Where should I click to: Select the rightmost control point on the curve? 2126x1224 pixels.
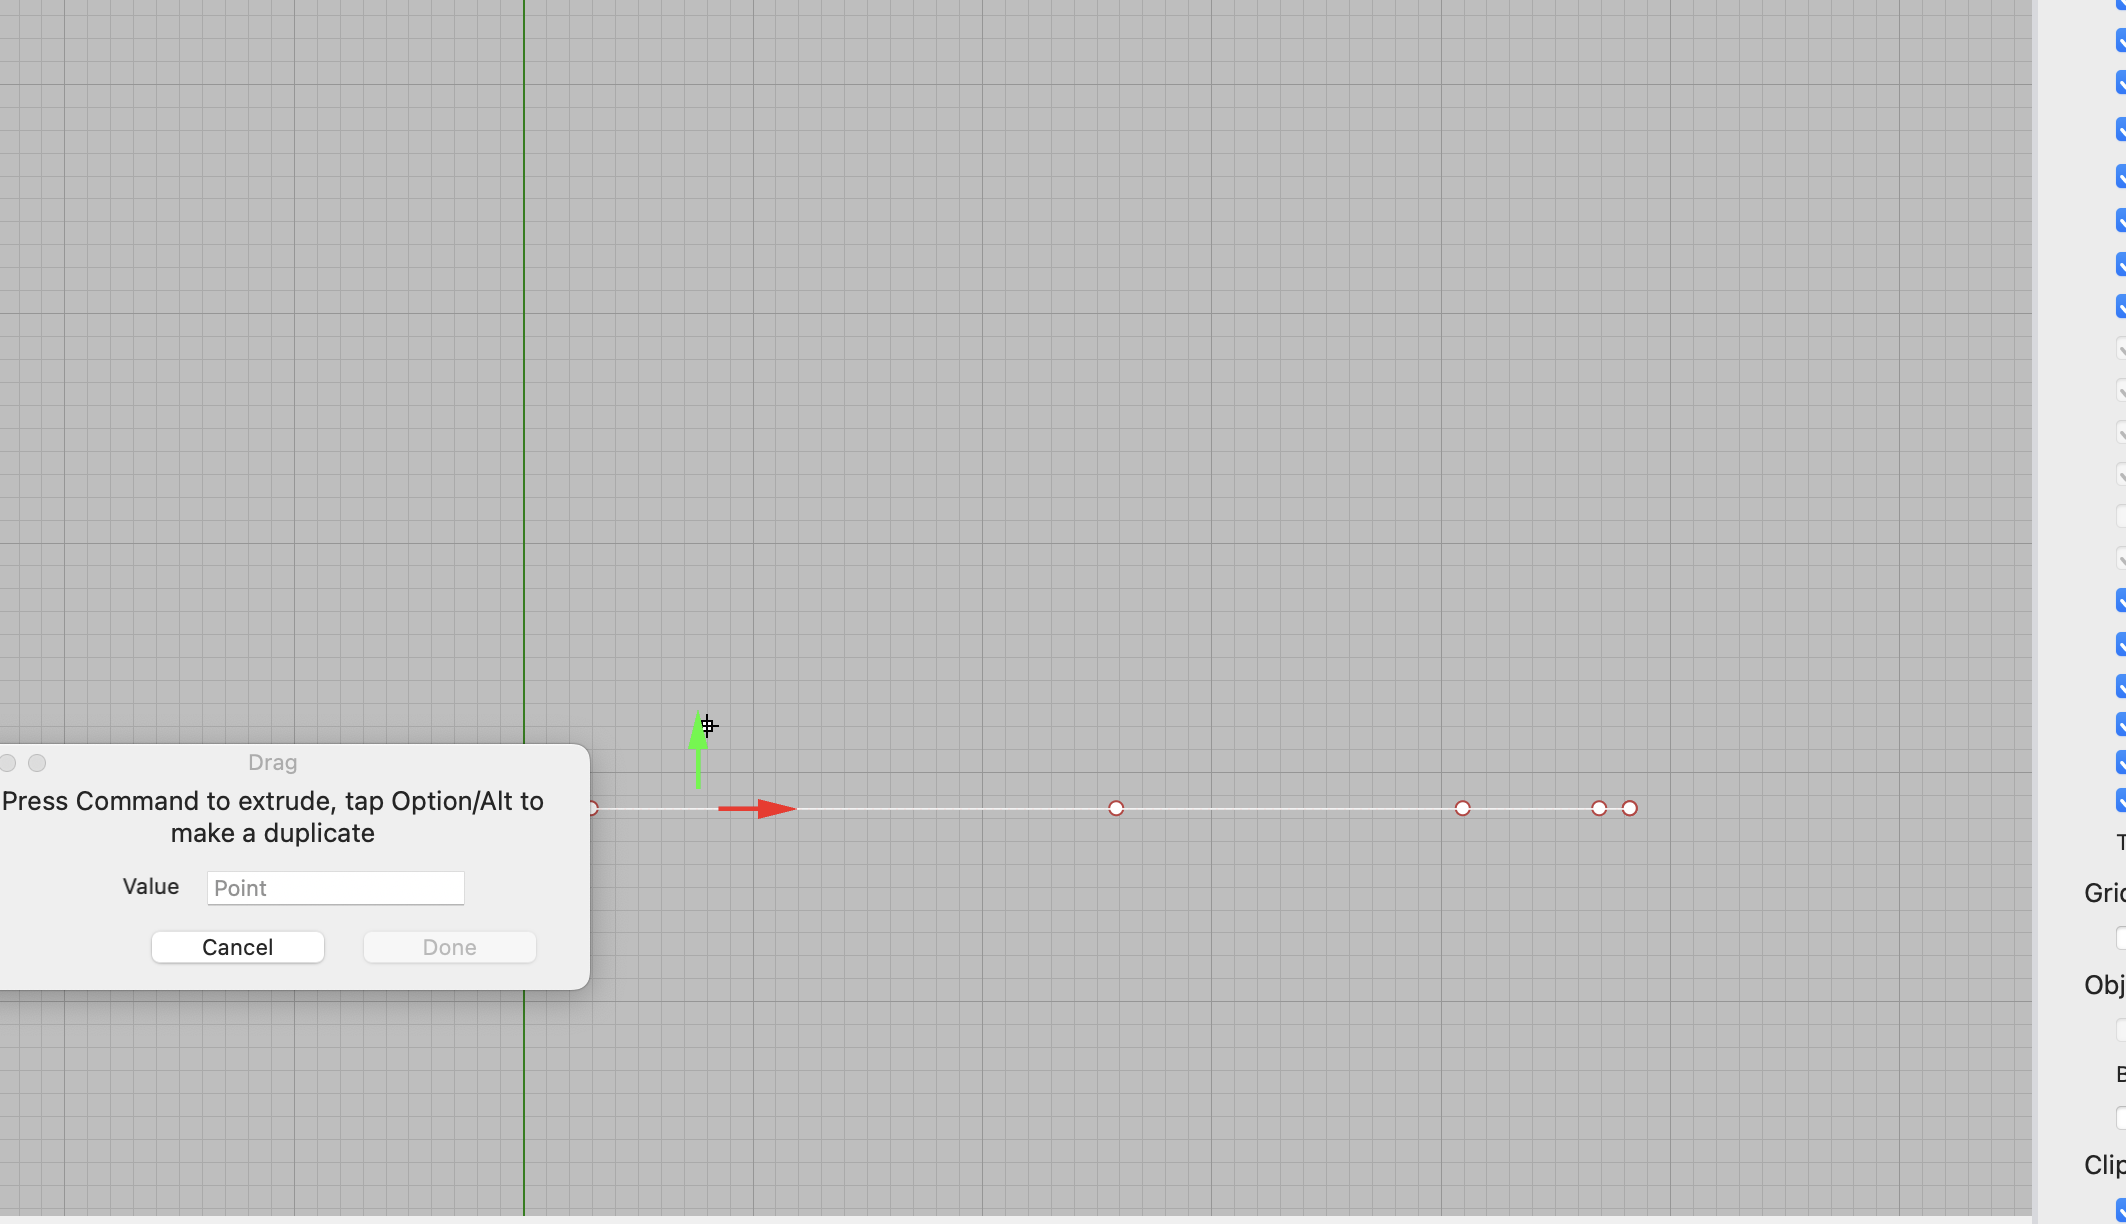1630,808
